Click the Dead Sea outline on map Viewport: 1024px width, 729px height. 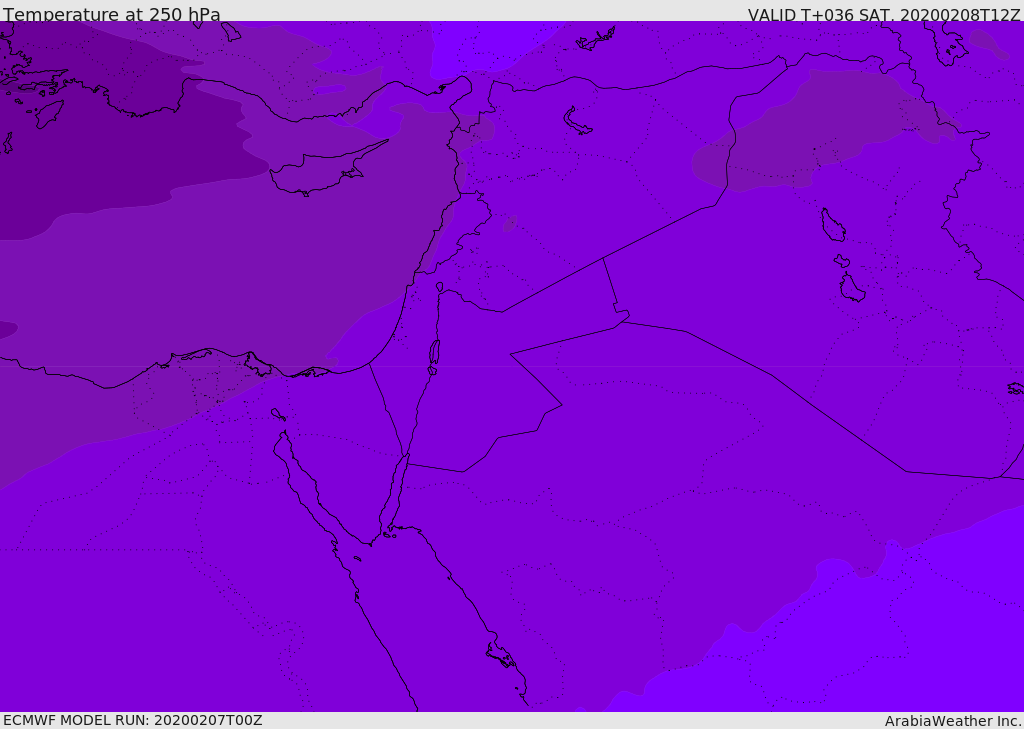(x=434, y=355)
